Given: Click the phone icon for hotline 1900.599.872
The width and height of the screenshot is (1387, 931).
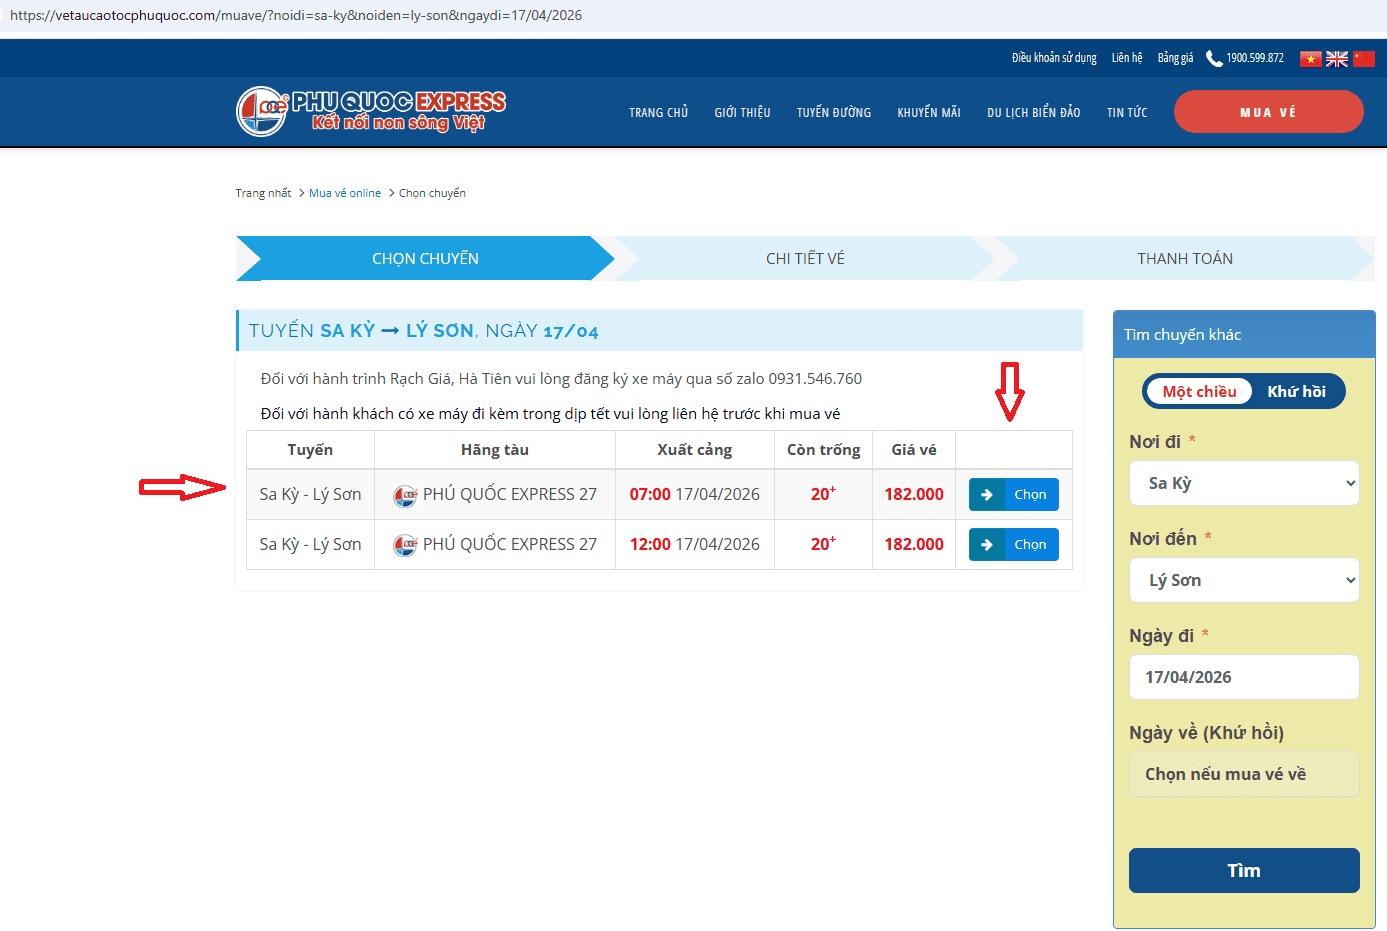Looking at the screenshot, I should click(1214, 59).
